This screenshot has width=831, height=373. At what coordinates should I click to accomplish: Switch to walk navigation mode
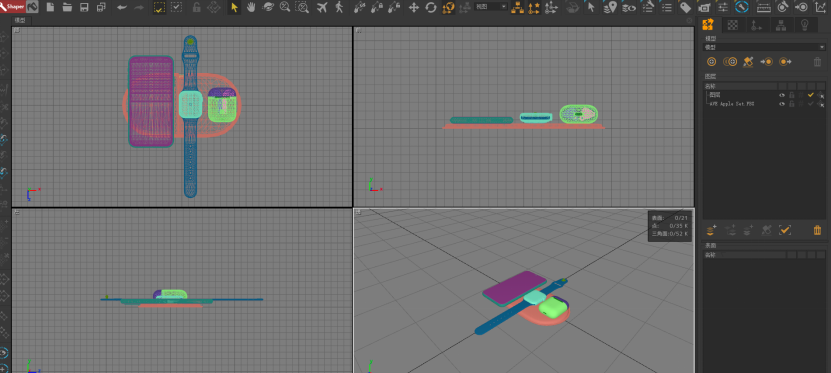[339, 7]
